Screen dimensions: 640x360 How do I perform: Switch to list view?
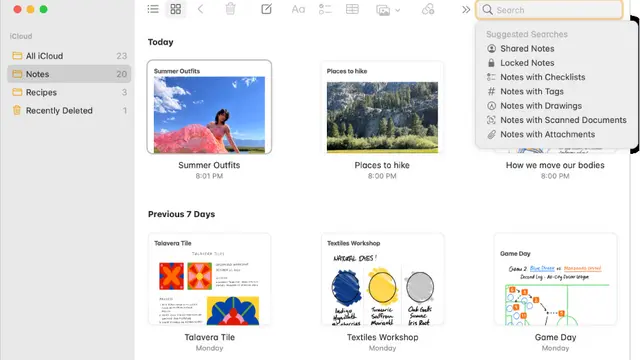(153, 9)
